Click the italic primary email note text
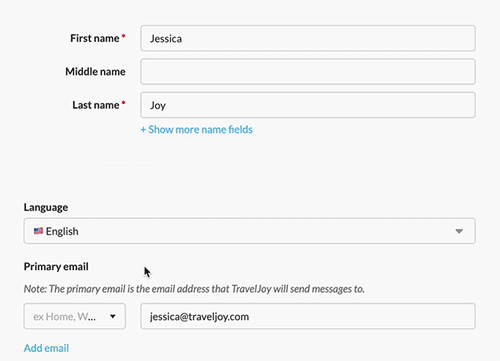 pyautogui.click(x=194, y=289)
